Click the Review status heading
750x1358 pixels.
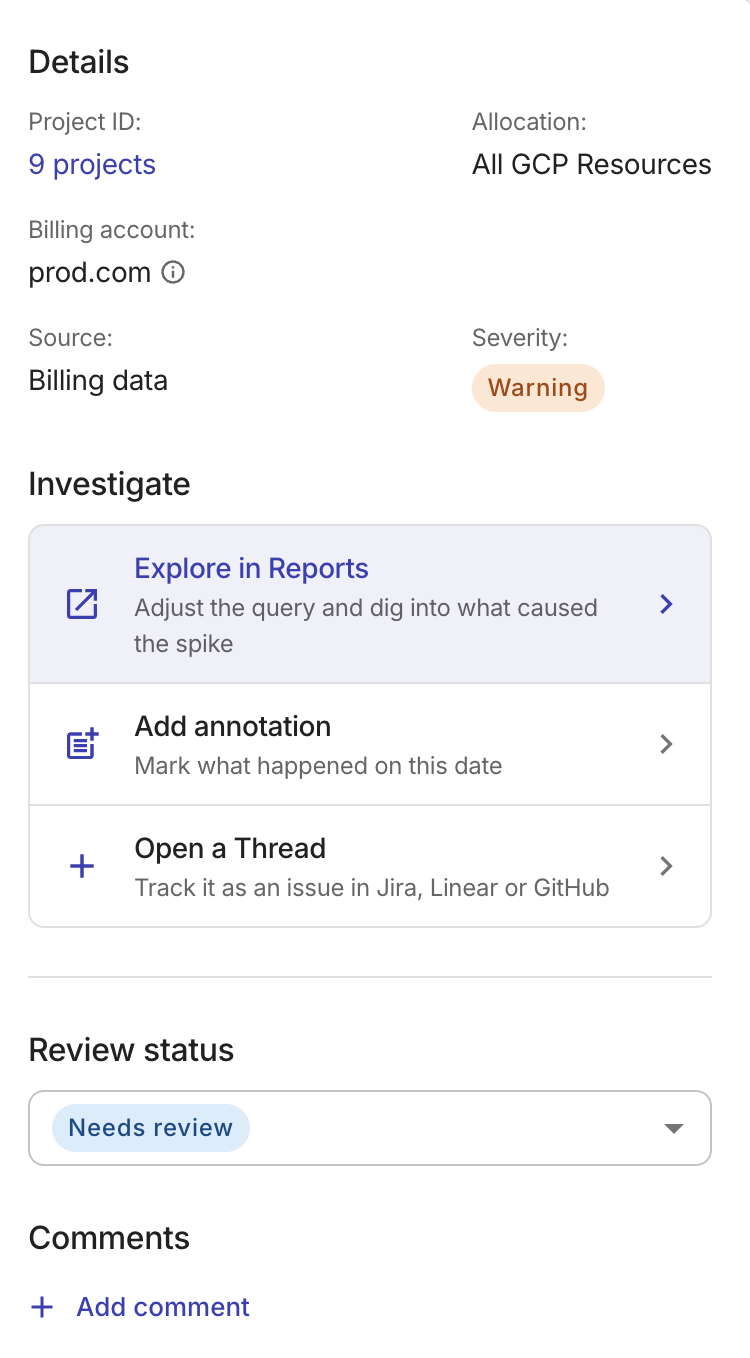(131, 1050)
